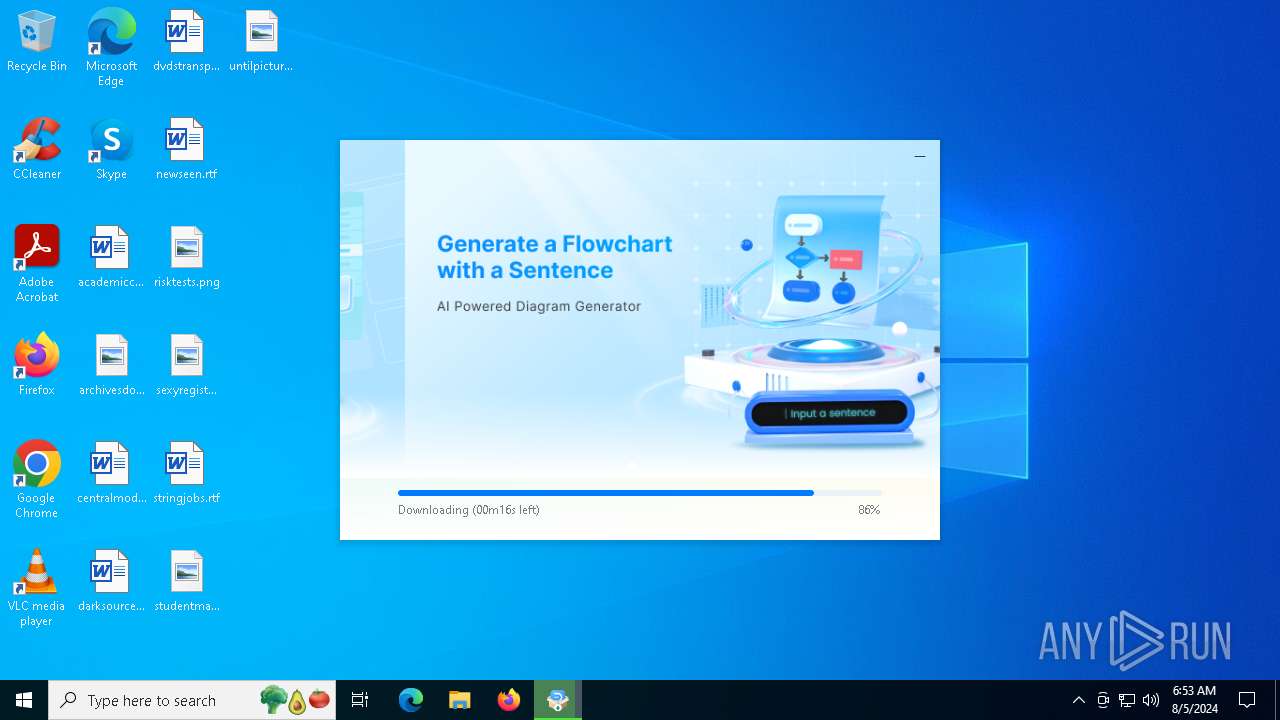Launch Microsoft Edge from desktop shortcut
The height and width of the screenshot is (720, 1280).
coord(111,48)
